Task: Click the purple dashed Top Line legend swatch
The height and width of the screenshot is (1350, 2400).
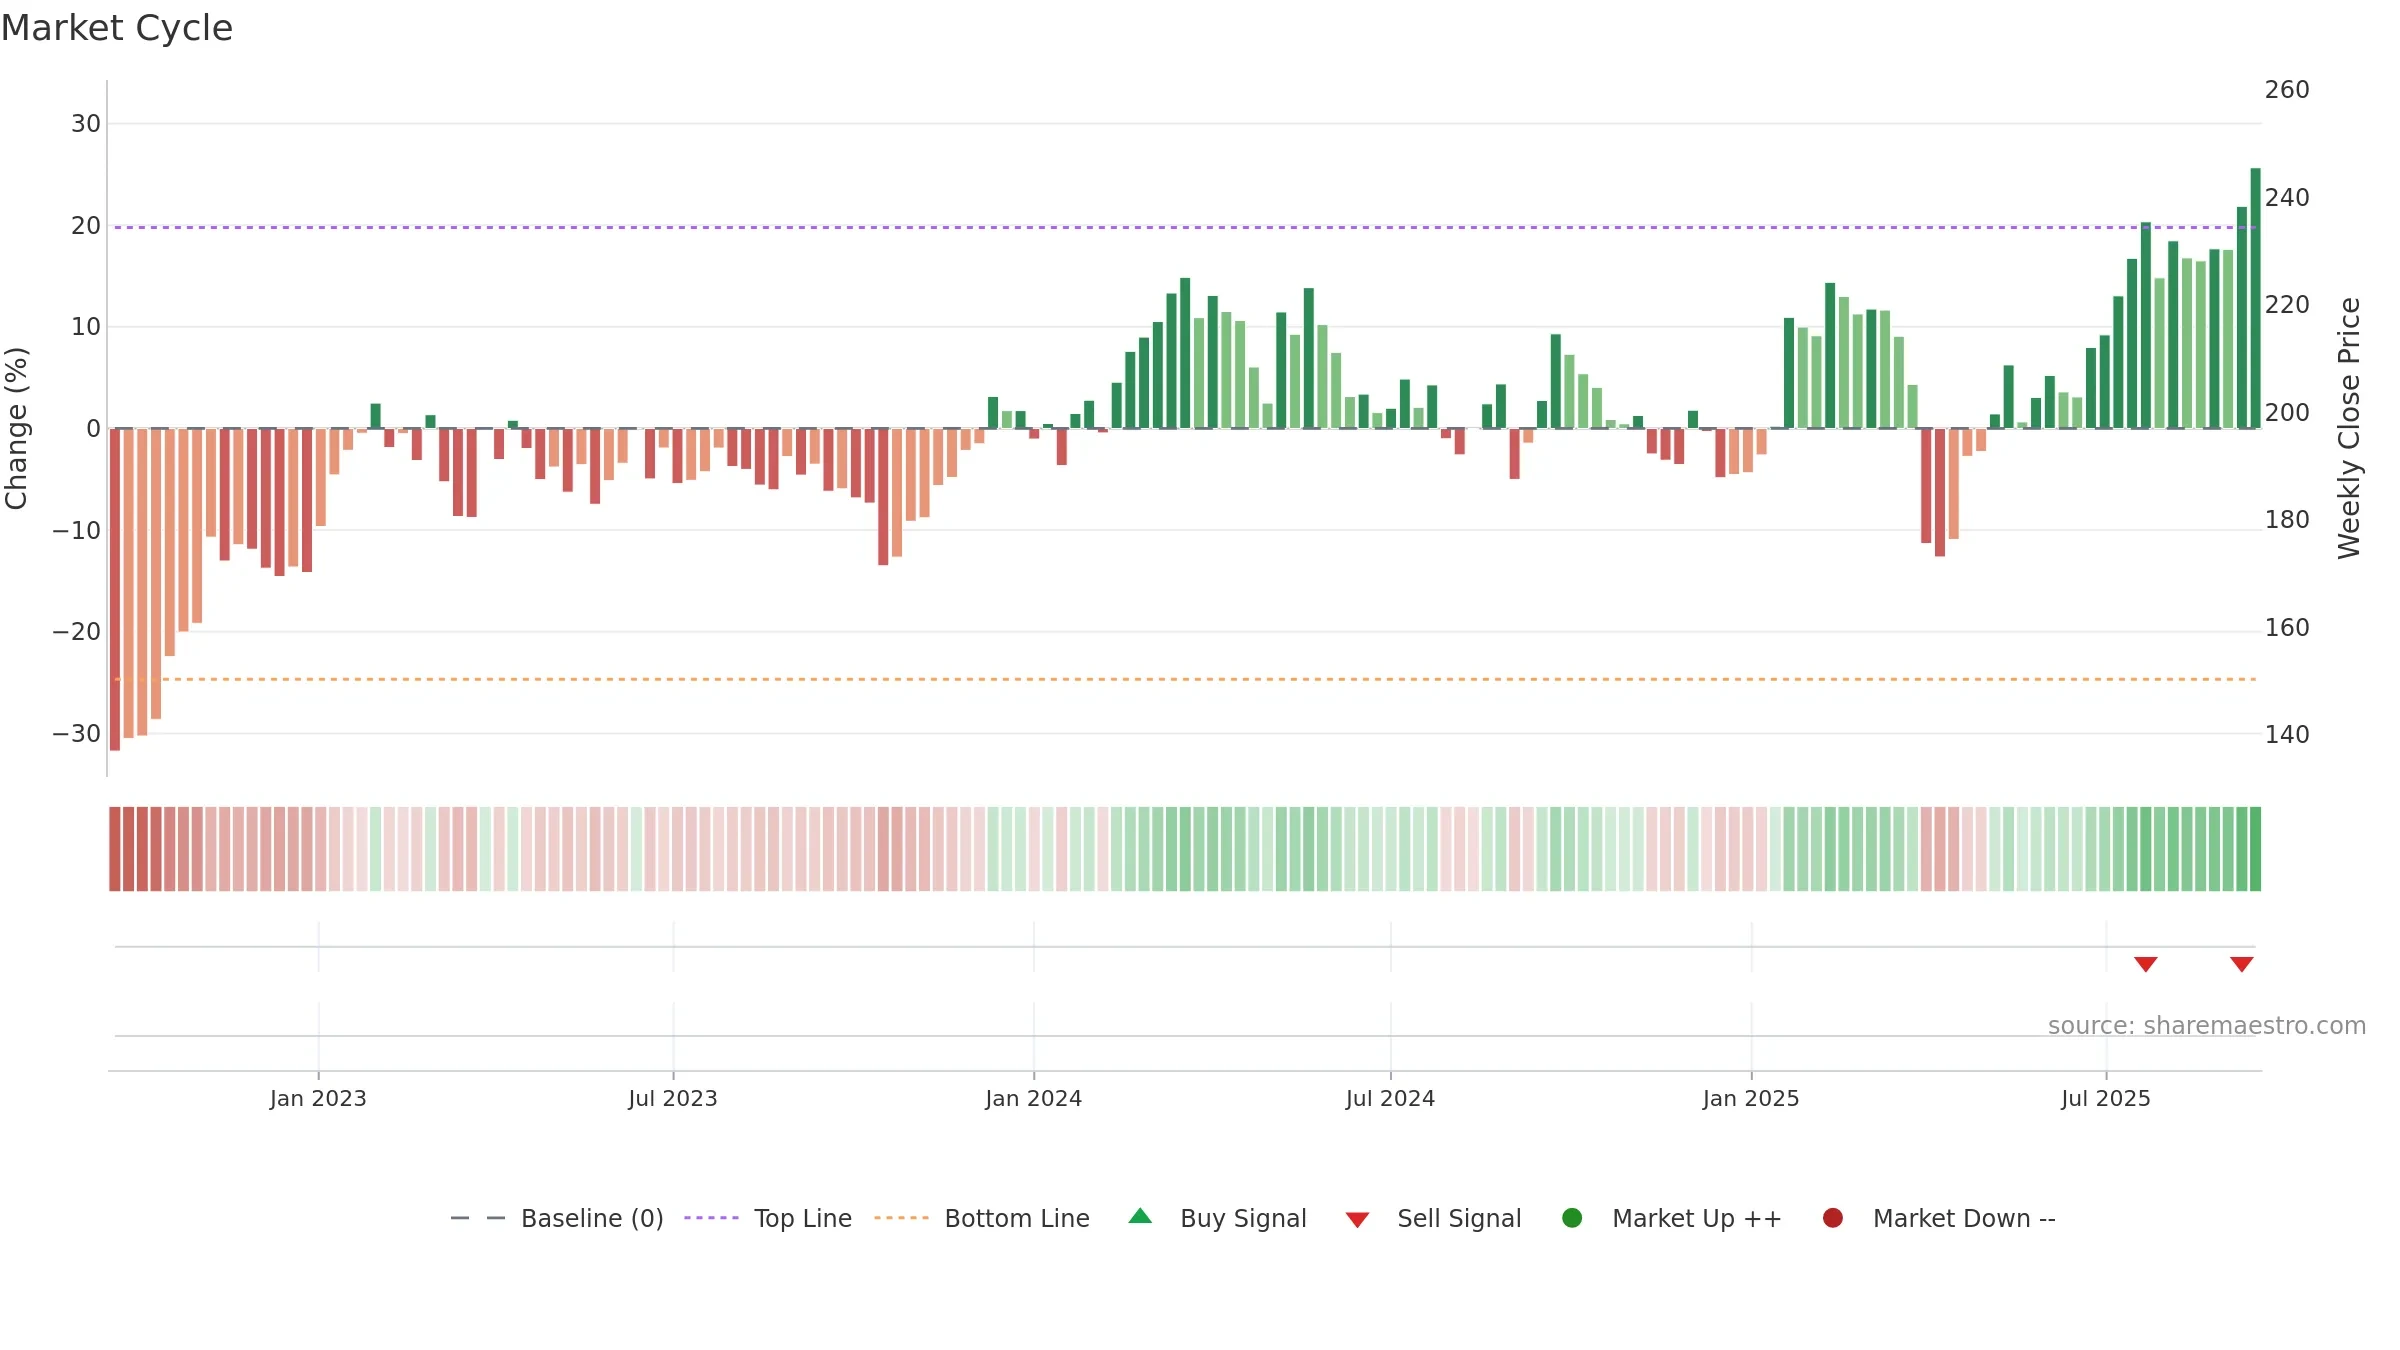Action: coord(711,1218)
